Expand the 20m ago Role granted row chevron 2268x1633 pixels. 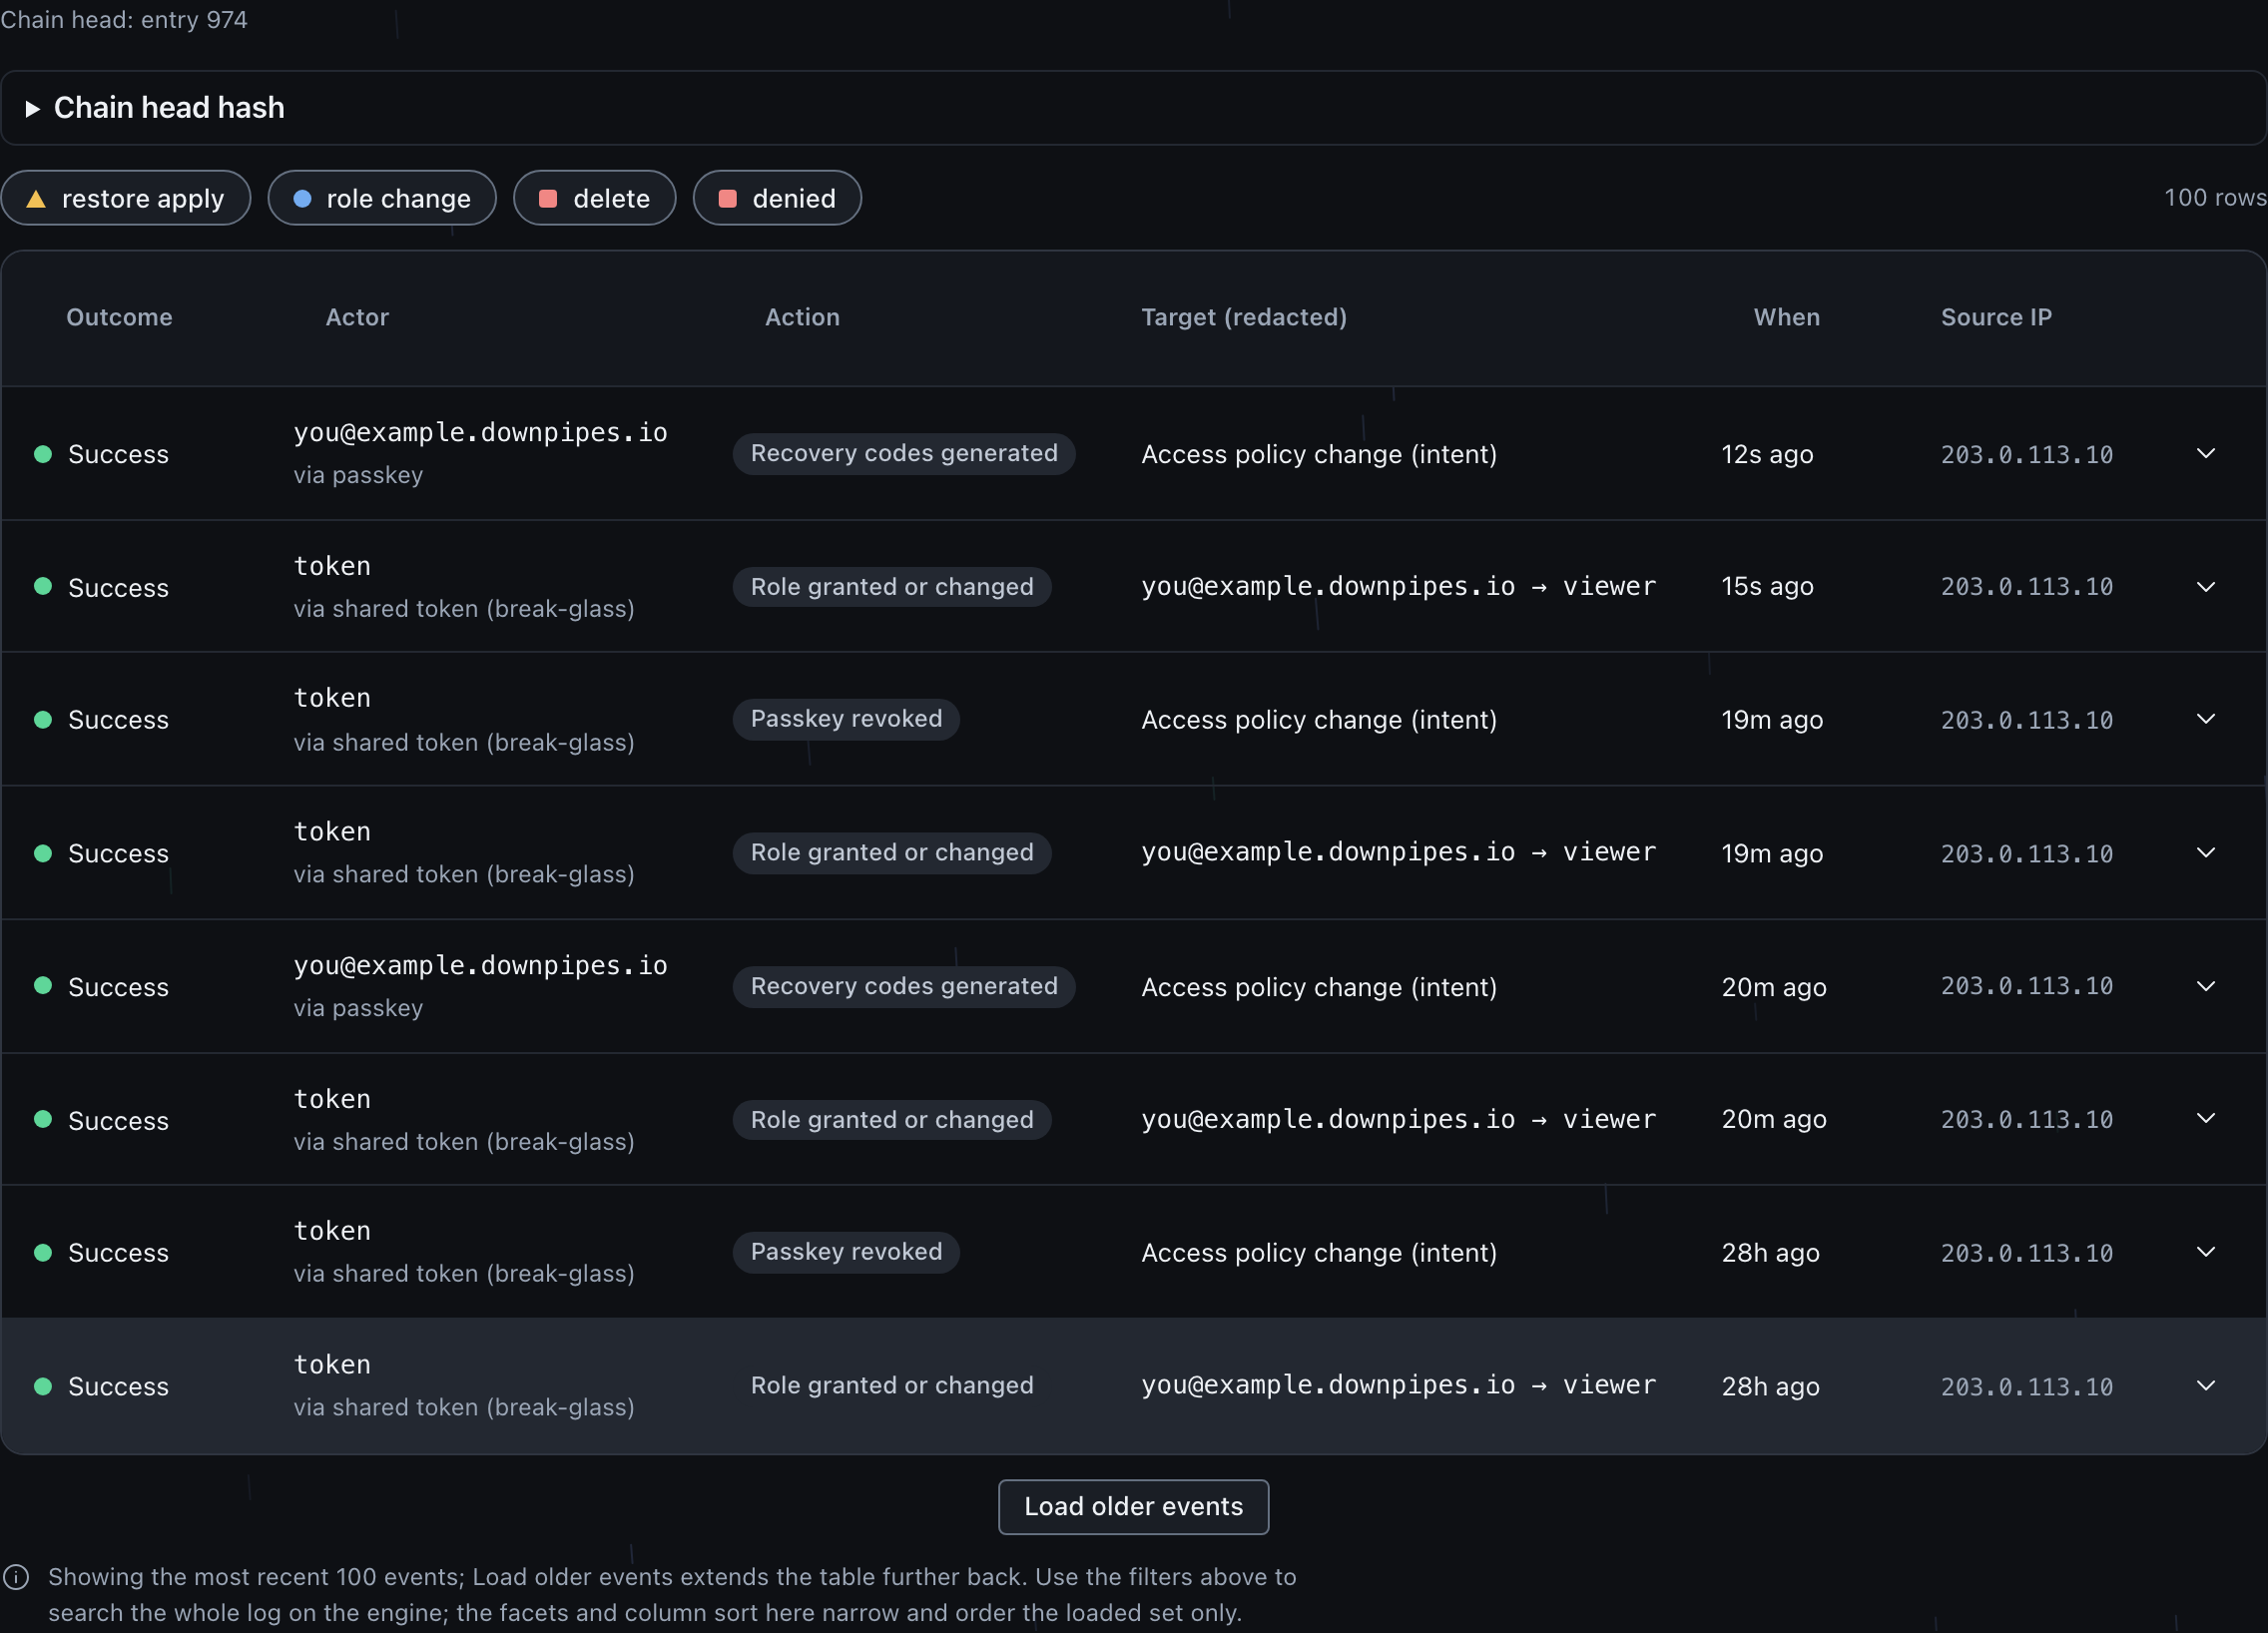coord(2206,1119)
